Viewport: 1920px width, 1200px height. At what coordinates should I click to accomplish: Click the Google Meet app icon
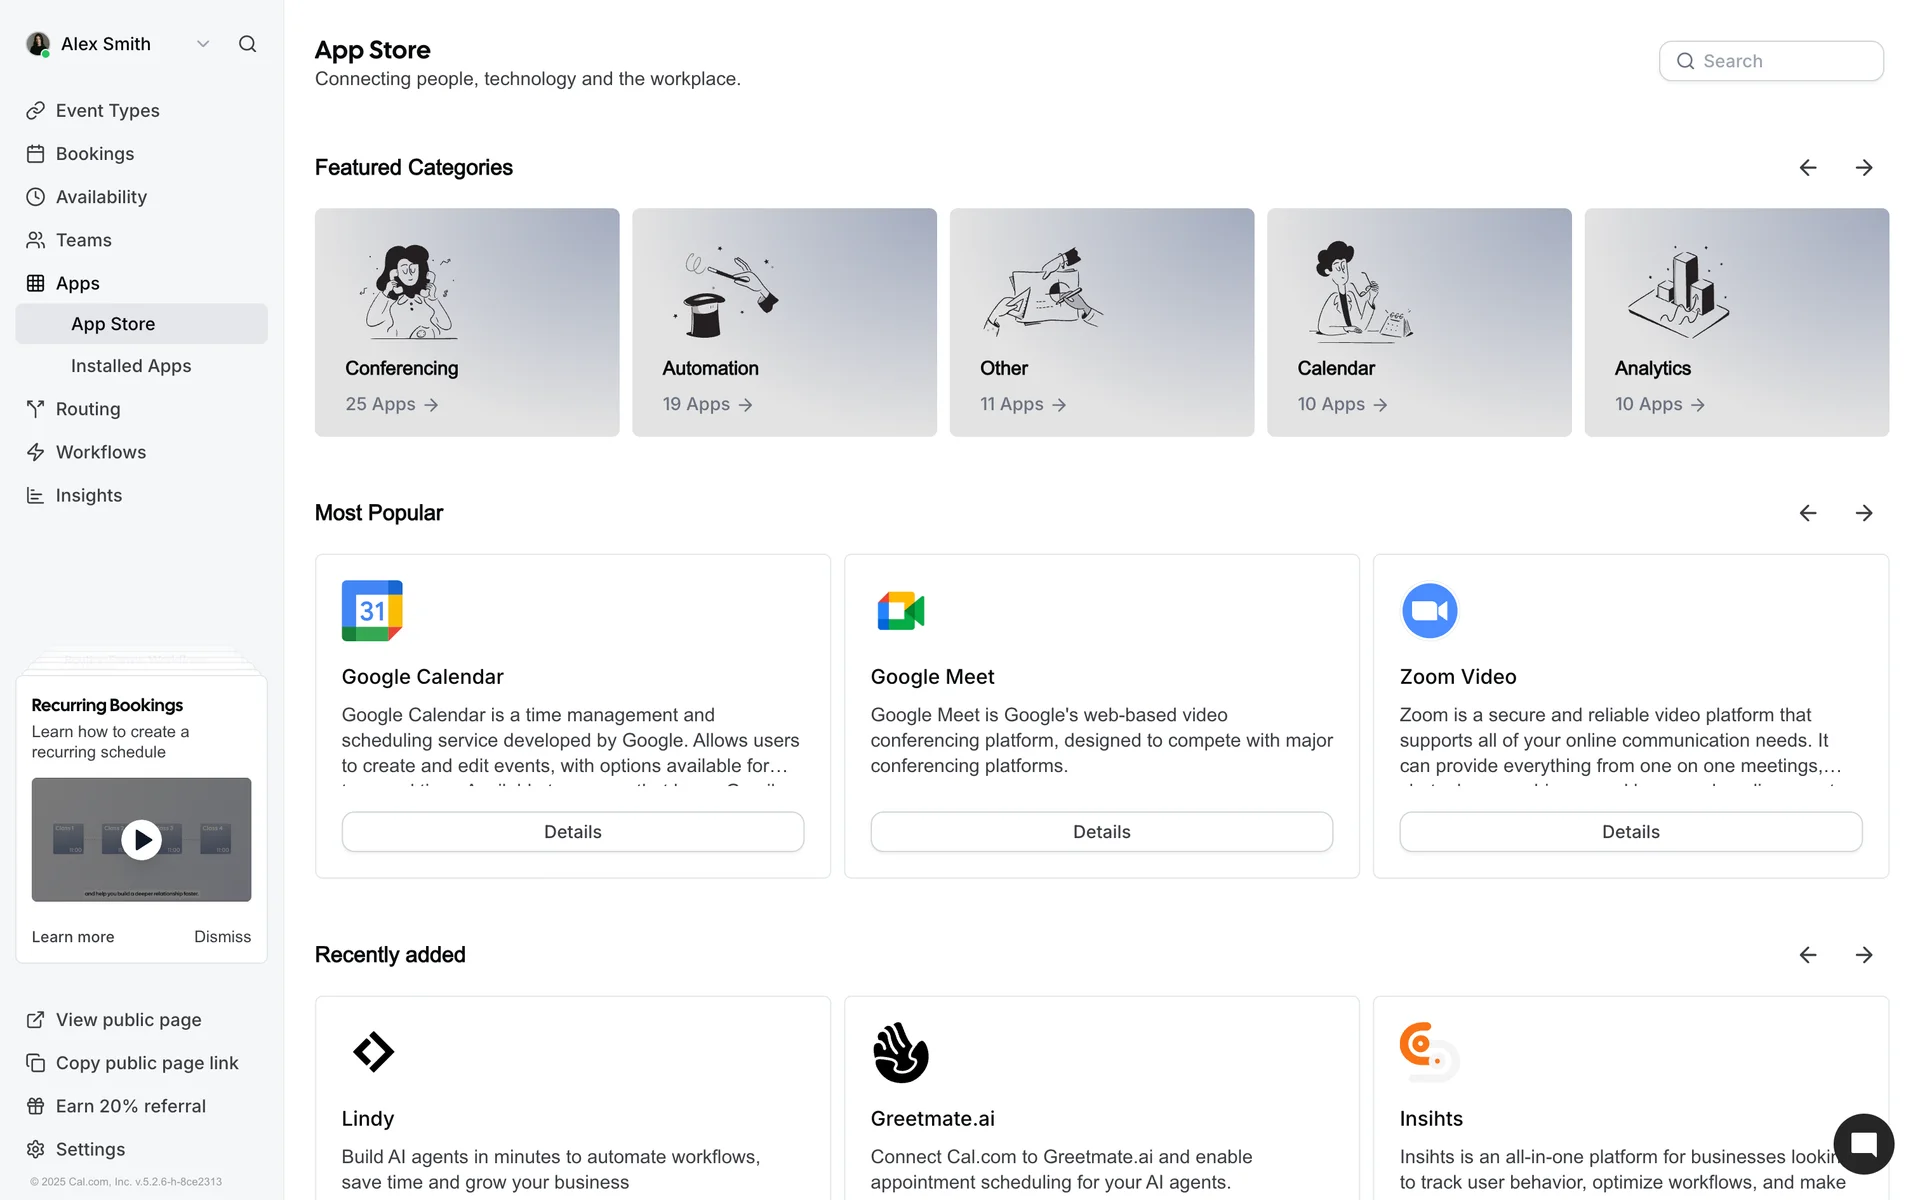(x=900, y=610)
